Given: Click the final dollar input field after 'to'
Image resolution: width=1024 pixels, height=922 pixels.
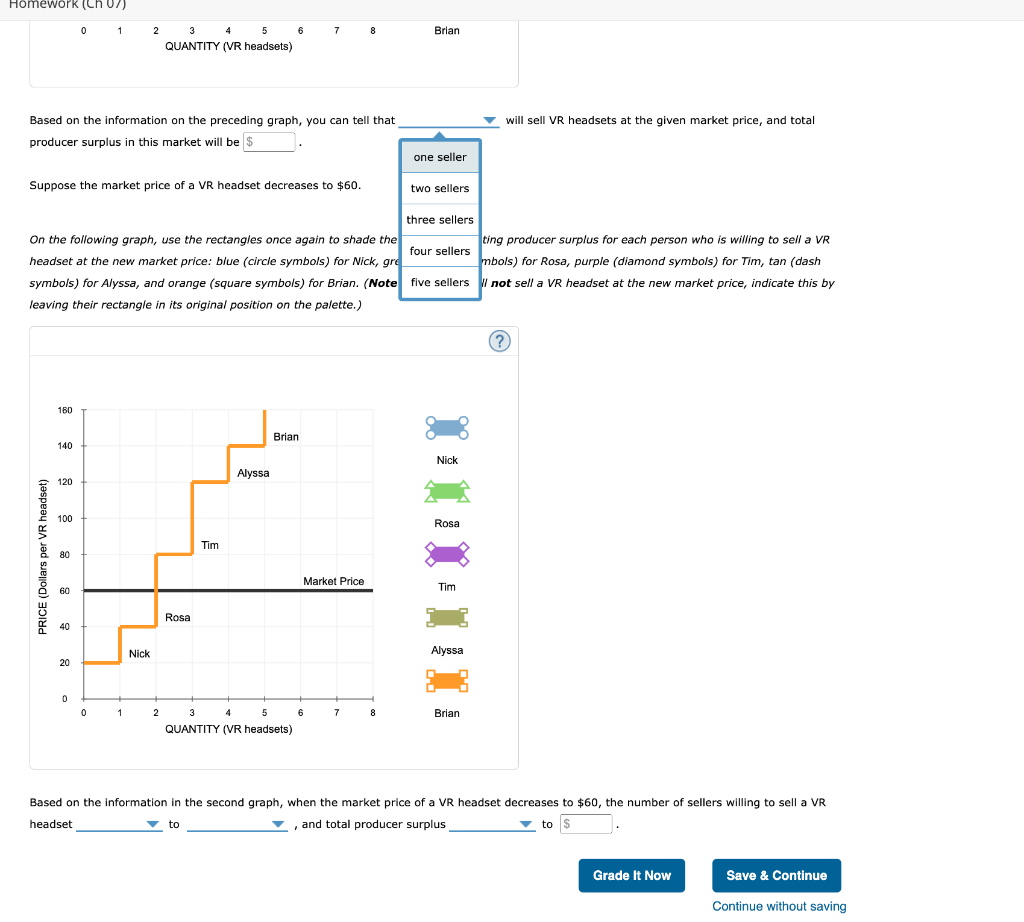Looking at the screenshot, I should [586, 824].
